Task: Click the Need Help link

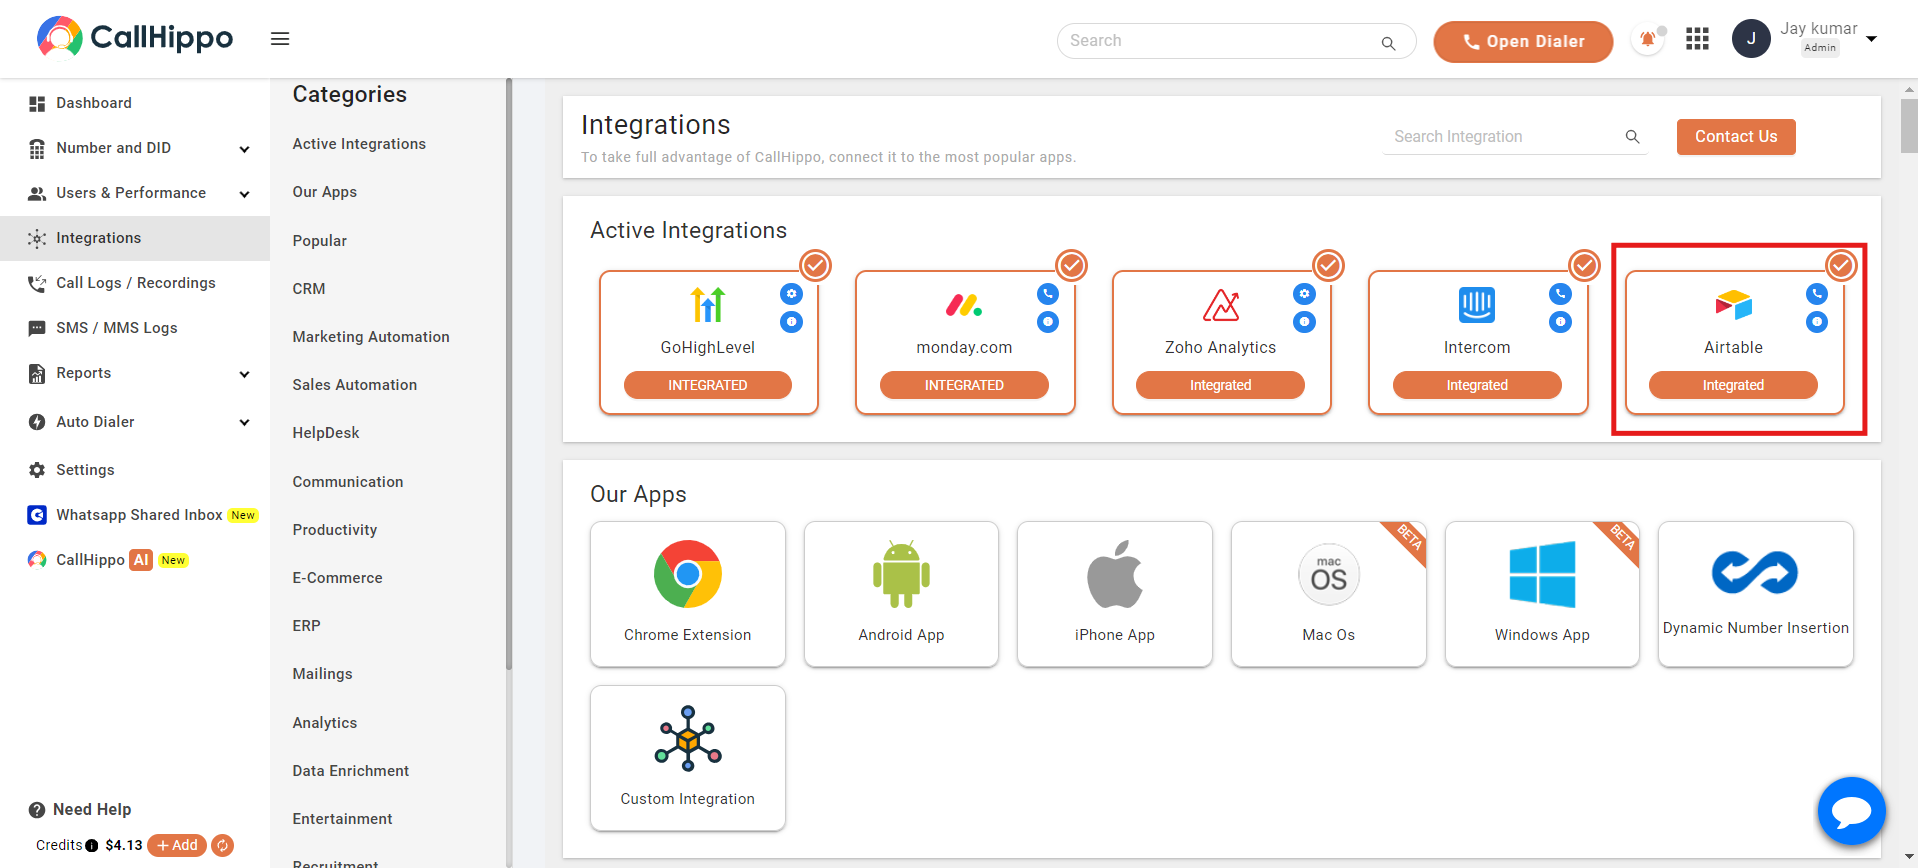Action: click(80, 810)
